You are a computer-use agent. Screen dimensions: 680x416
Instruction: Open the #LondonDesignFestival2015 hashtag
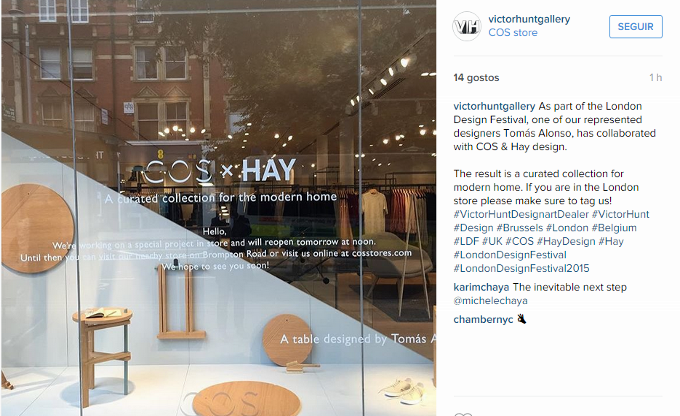[521, 269]
